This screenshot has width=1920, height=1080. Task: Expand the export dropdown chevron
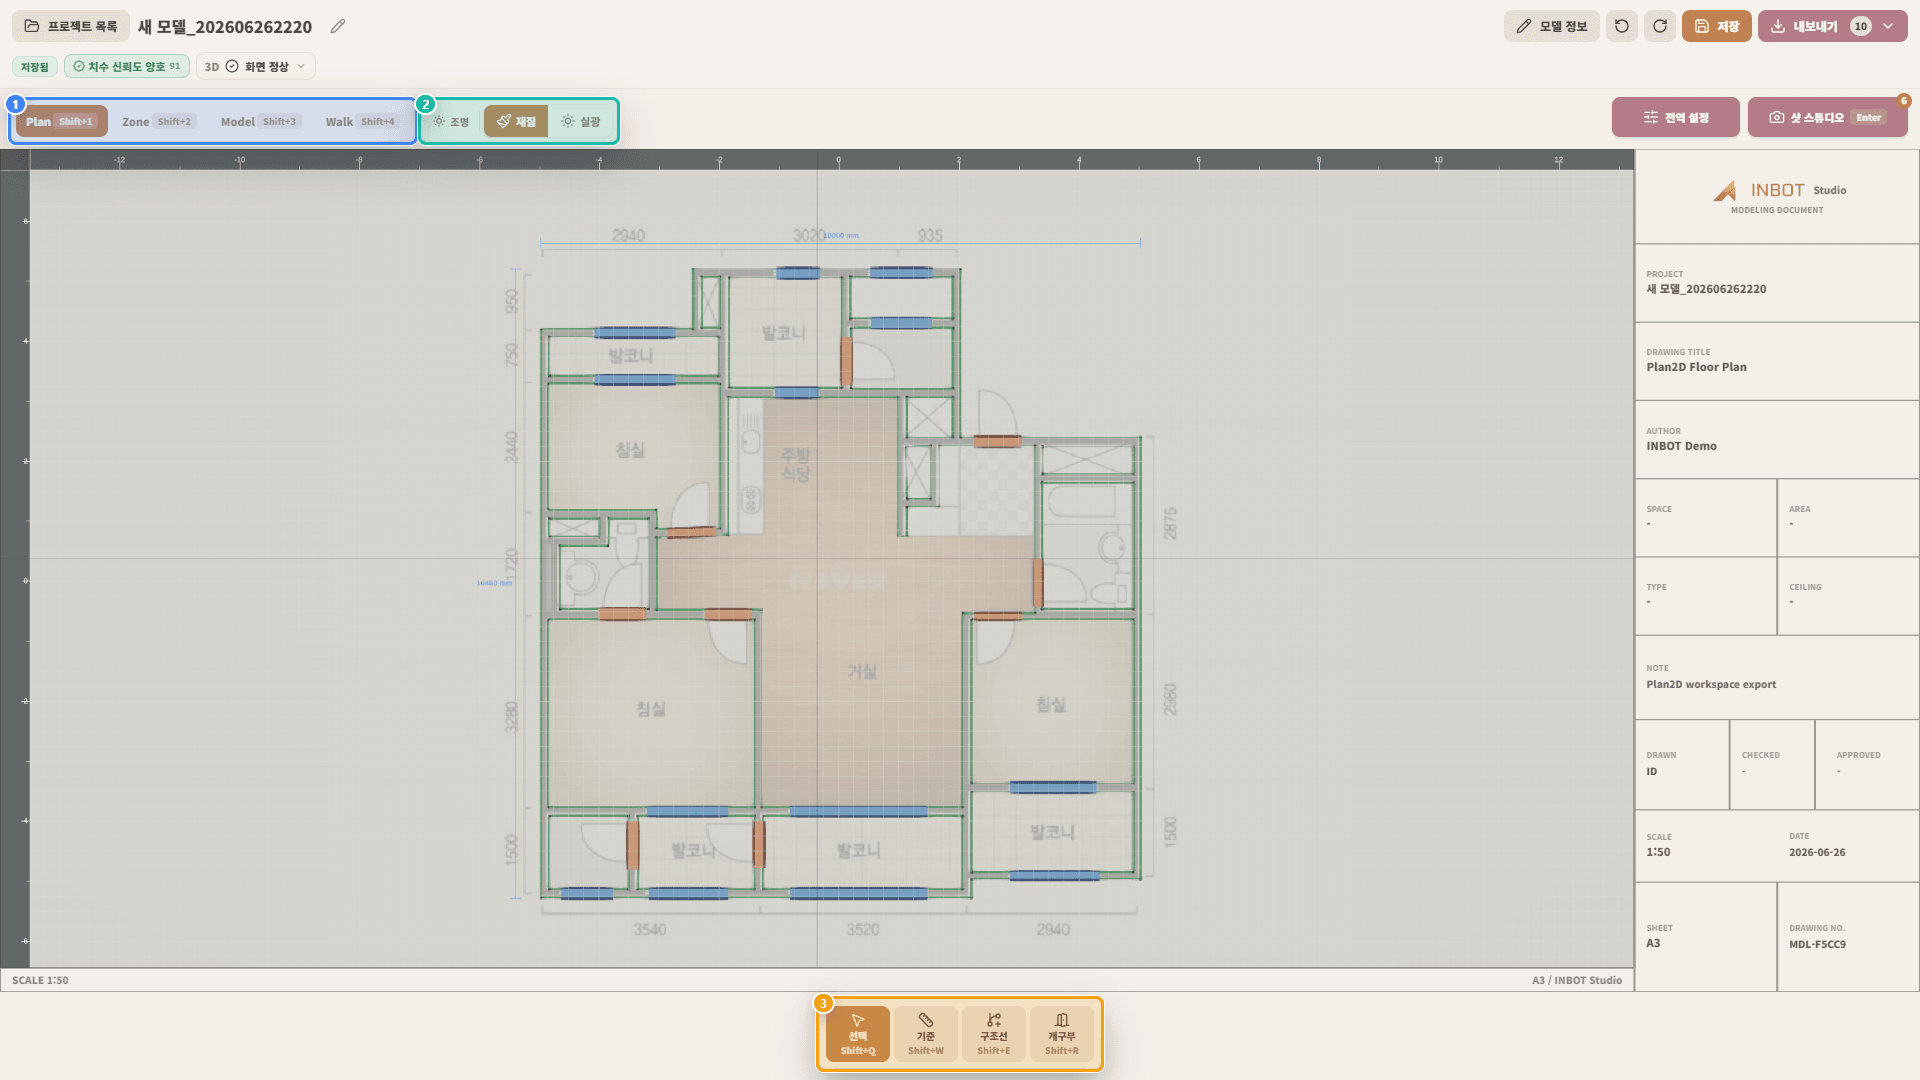click(x=1888, y=26)
